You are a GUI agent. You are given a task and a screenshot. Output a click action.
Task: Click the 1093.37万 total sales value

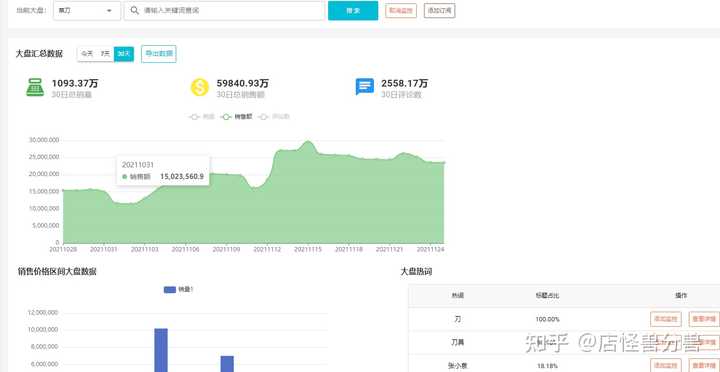coord(75,84)
